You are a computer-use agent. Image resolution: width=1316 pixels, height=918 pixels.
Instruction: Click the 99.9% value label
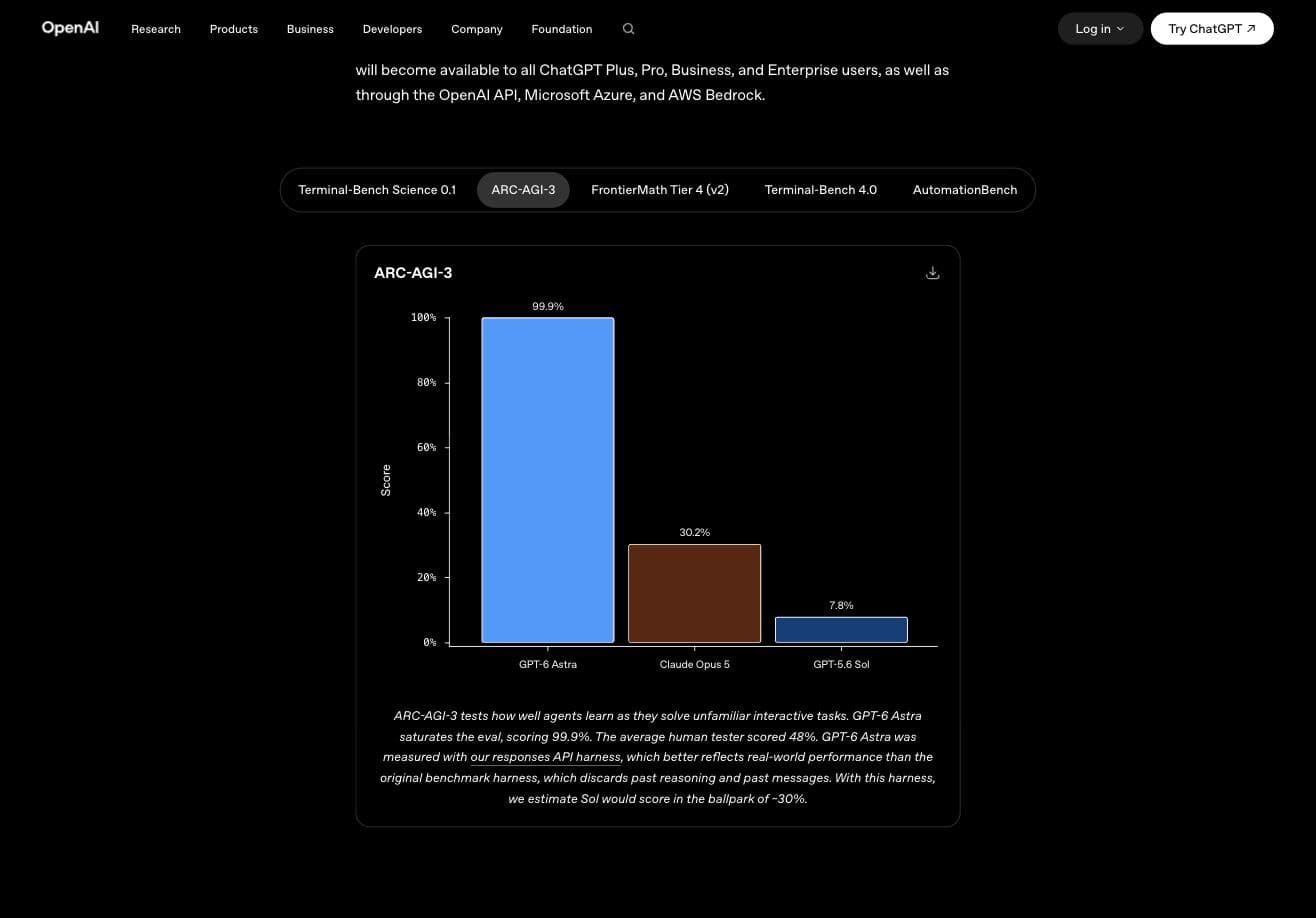coord(548,307)
